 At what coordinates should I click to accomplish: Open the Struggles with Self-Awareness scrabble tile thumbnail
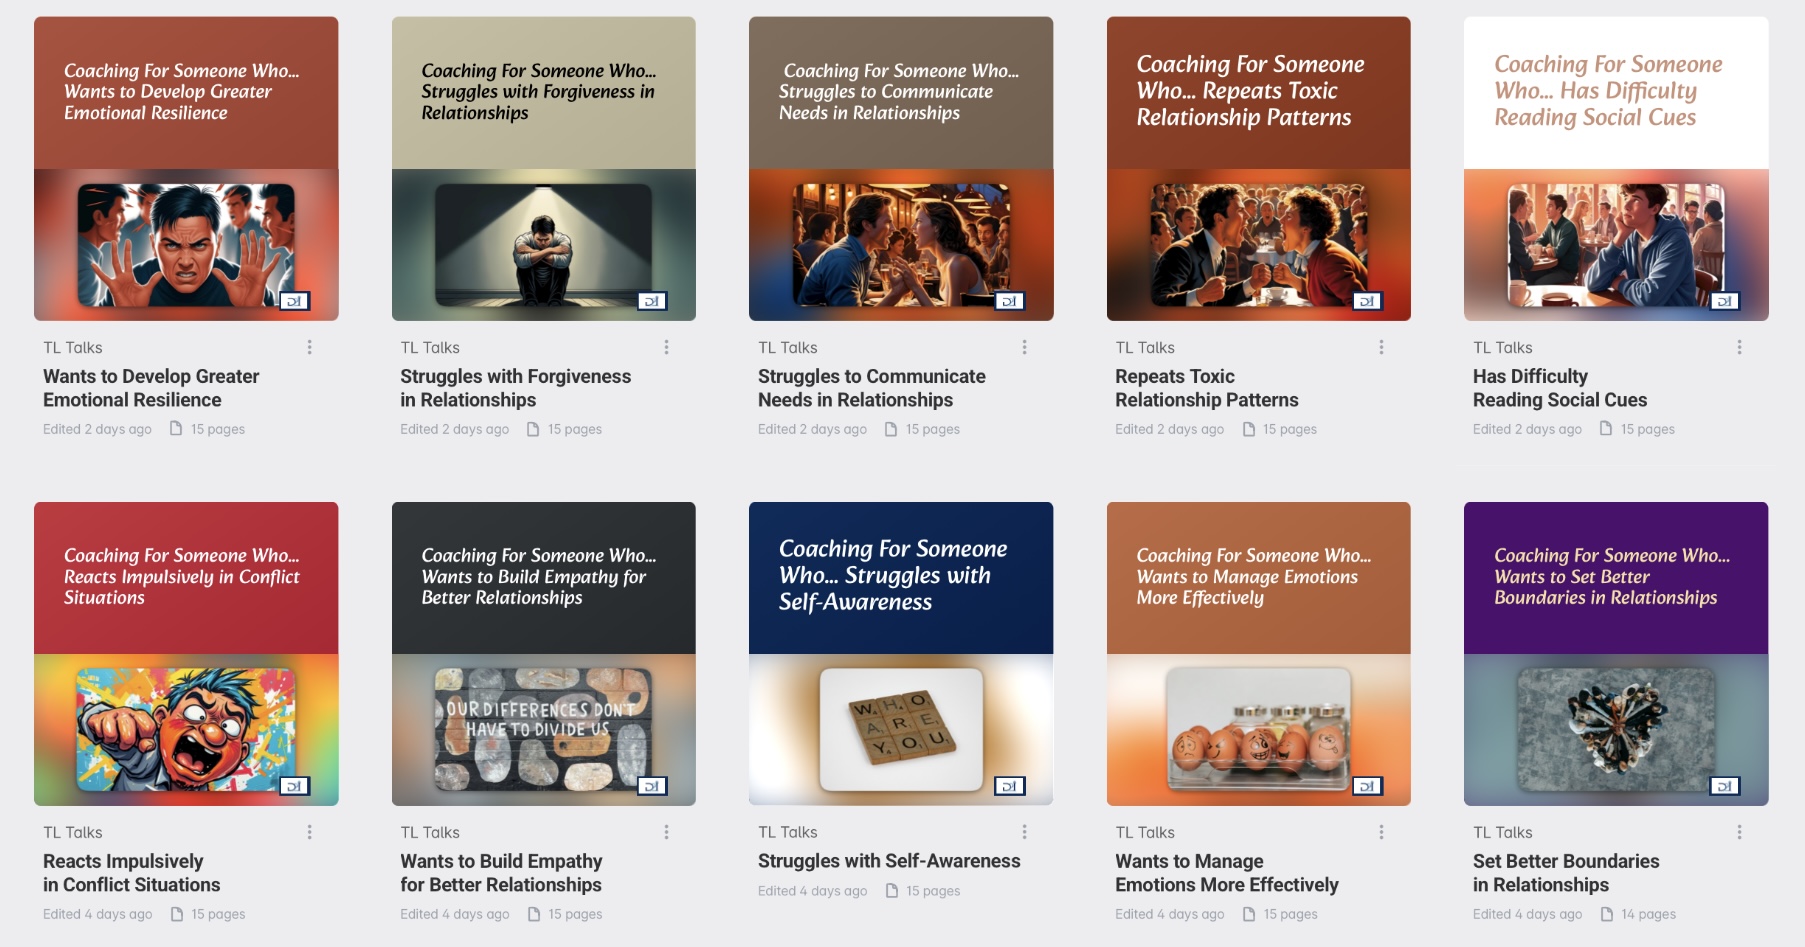click(901, 654)
